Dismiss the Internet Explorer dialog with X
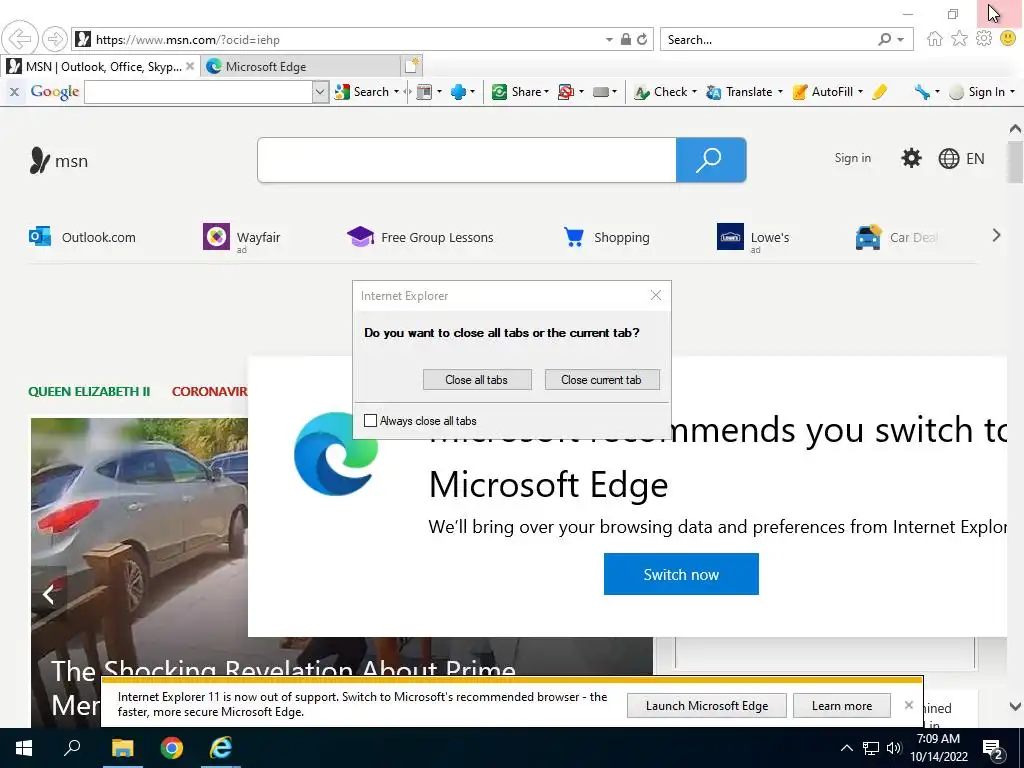The width and height of the screenshot is (1024, 768). click(x=656, y=295)
